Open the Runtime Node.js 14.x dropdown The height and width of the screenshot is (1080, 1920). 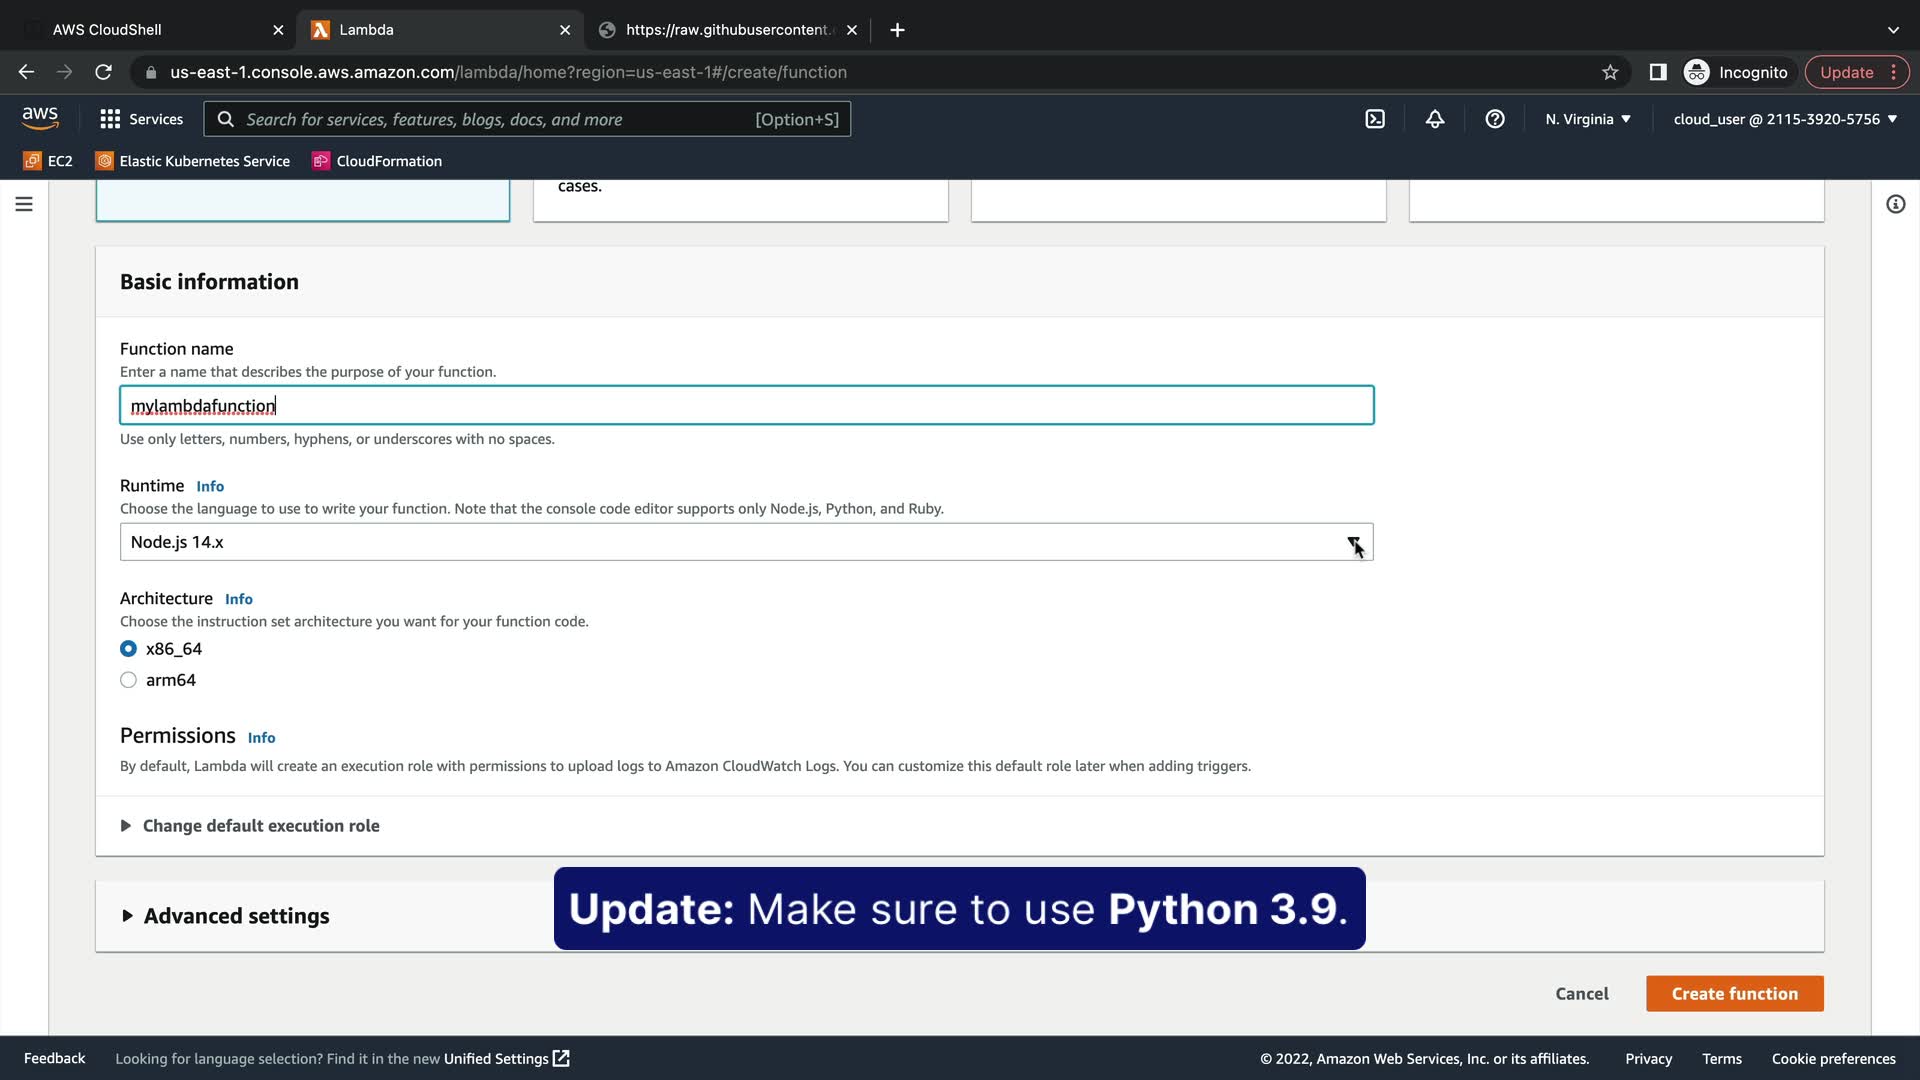(x=746, y=542)
